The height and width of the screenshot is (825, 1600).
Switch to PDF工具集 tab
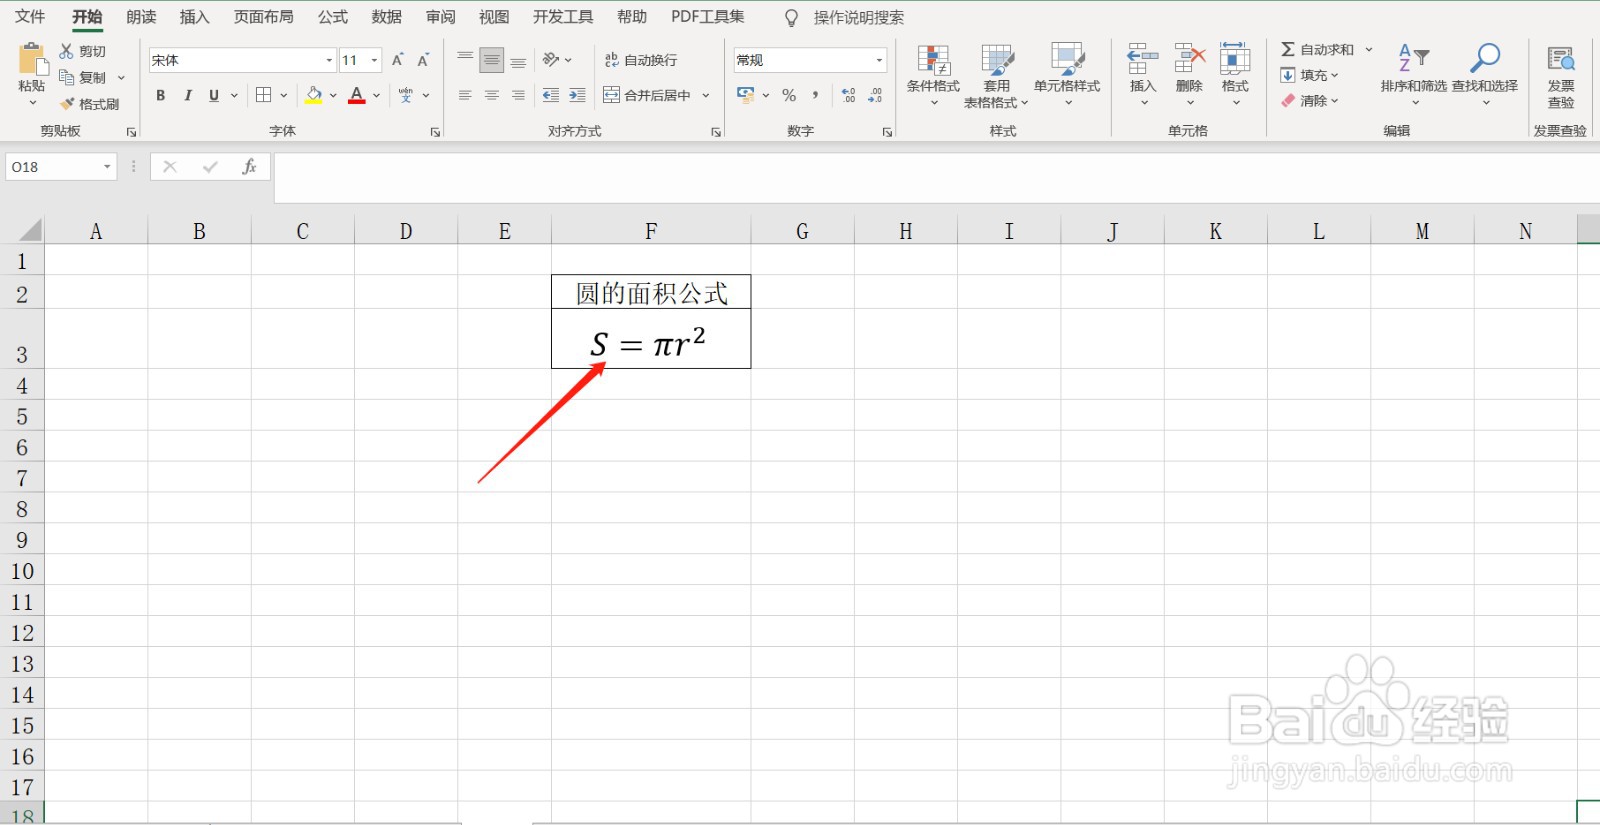(x=708, y=17)
